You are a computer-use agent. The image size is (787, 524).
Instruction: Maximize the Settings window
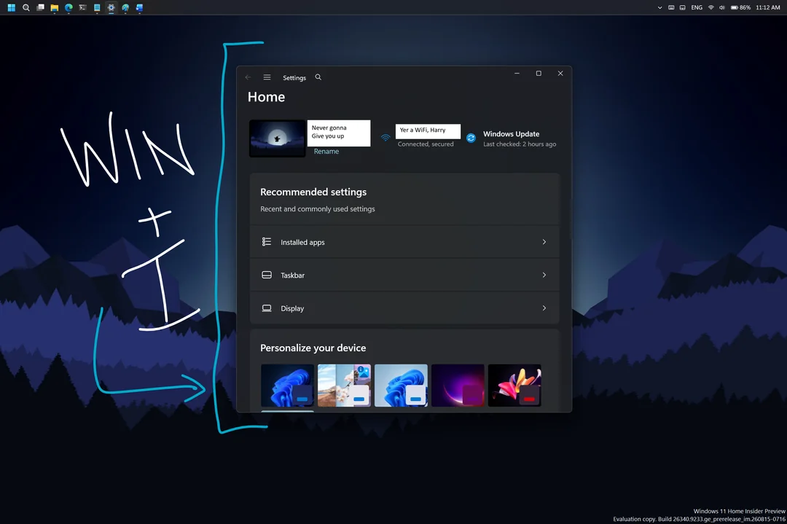[x=539, y=73]
